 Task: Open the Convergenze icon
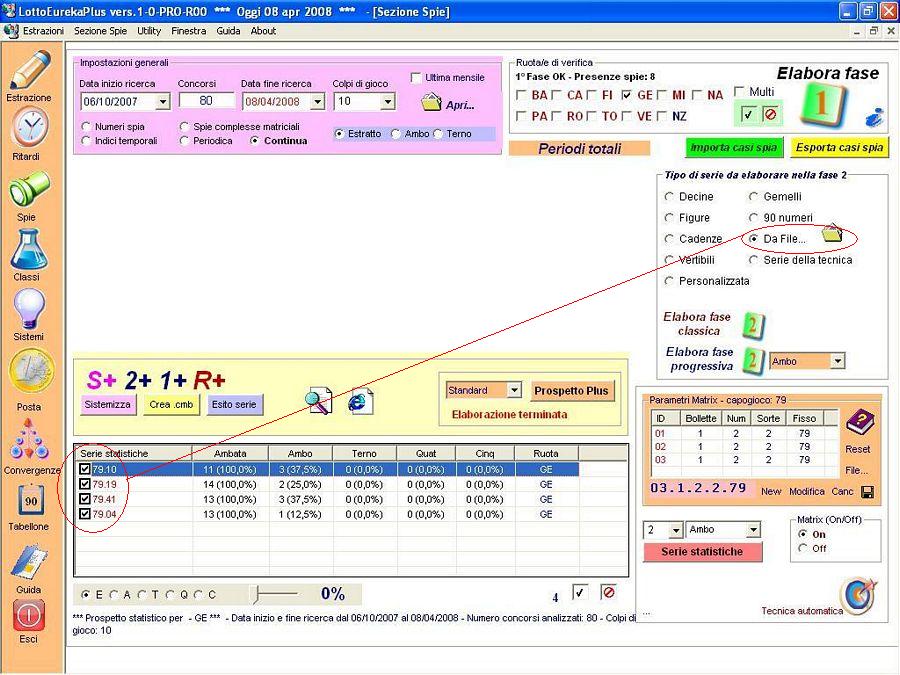click(29, 440)
